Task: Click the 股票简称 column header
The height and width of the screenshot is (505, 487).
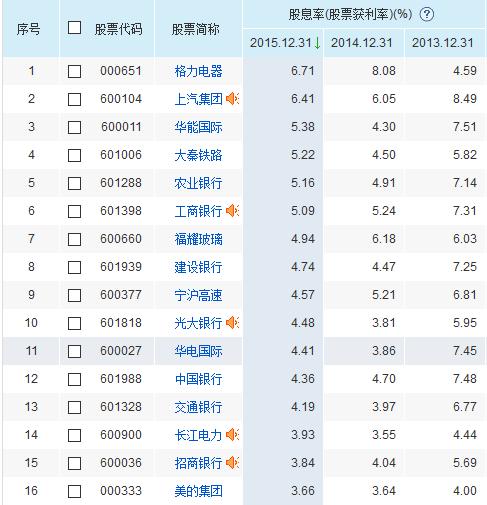Action: pyautogui.click(x=196, y=29)
